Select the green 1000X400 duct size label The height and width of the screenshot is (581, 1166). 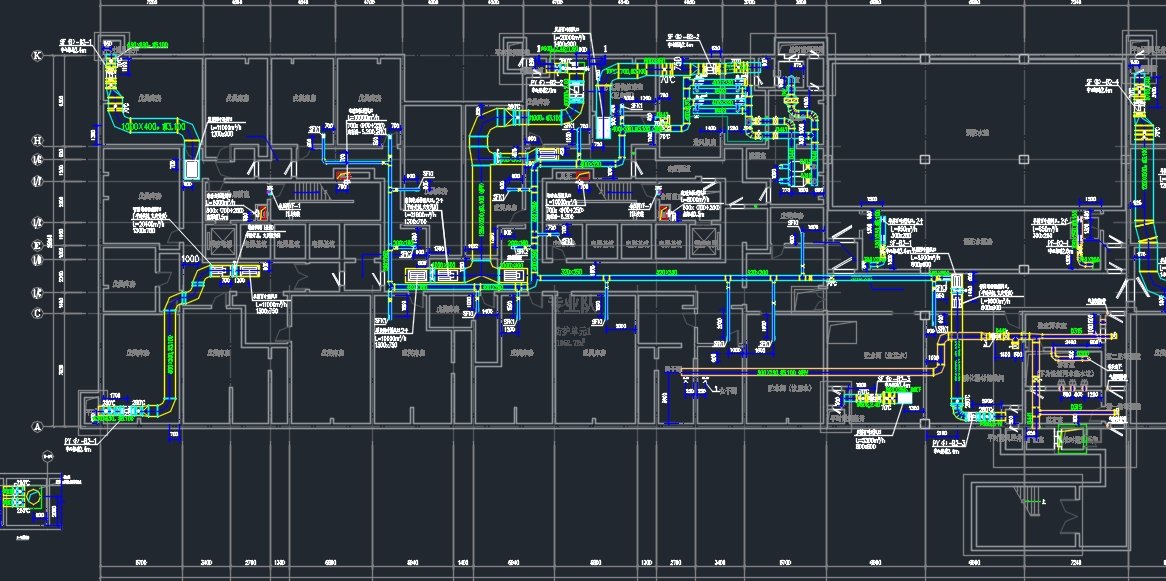click(x=153, y=127)
